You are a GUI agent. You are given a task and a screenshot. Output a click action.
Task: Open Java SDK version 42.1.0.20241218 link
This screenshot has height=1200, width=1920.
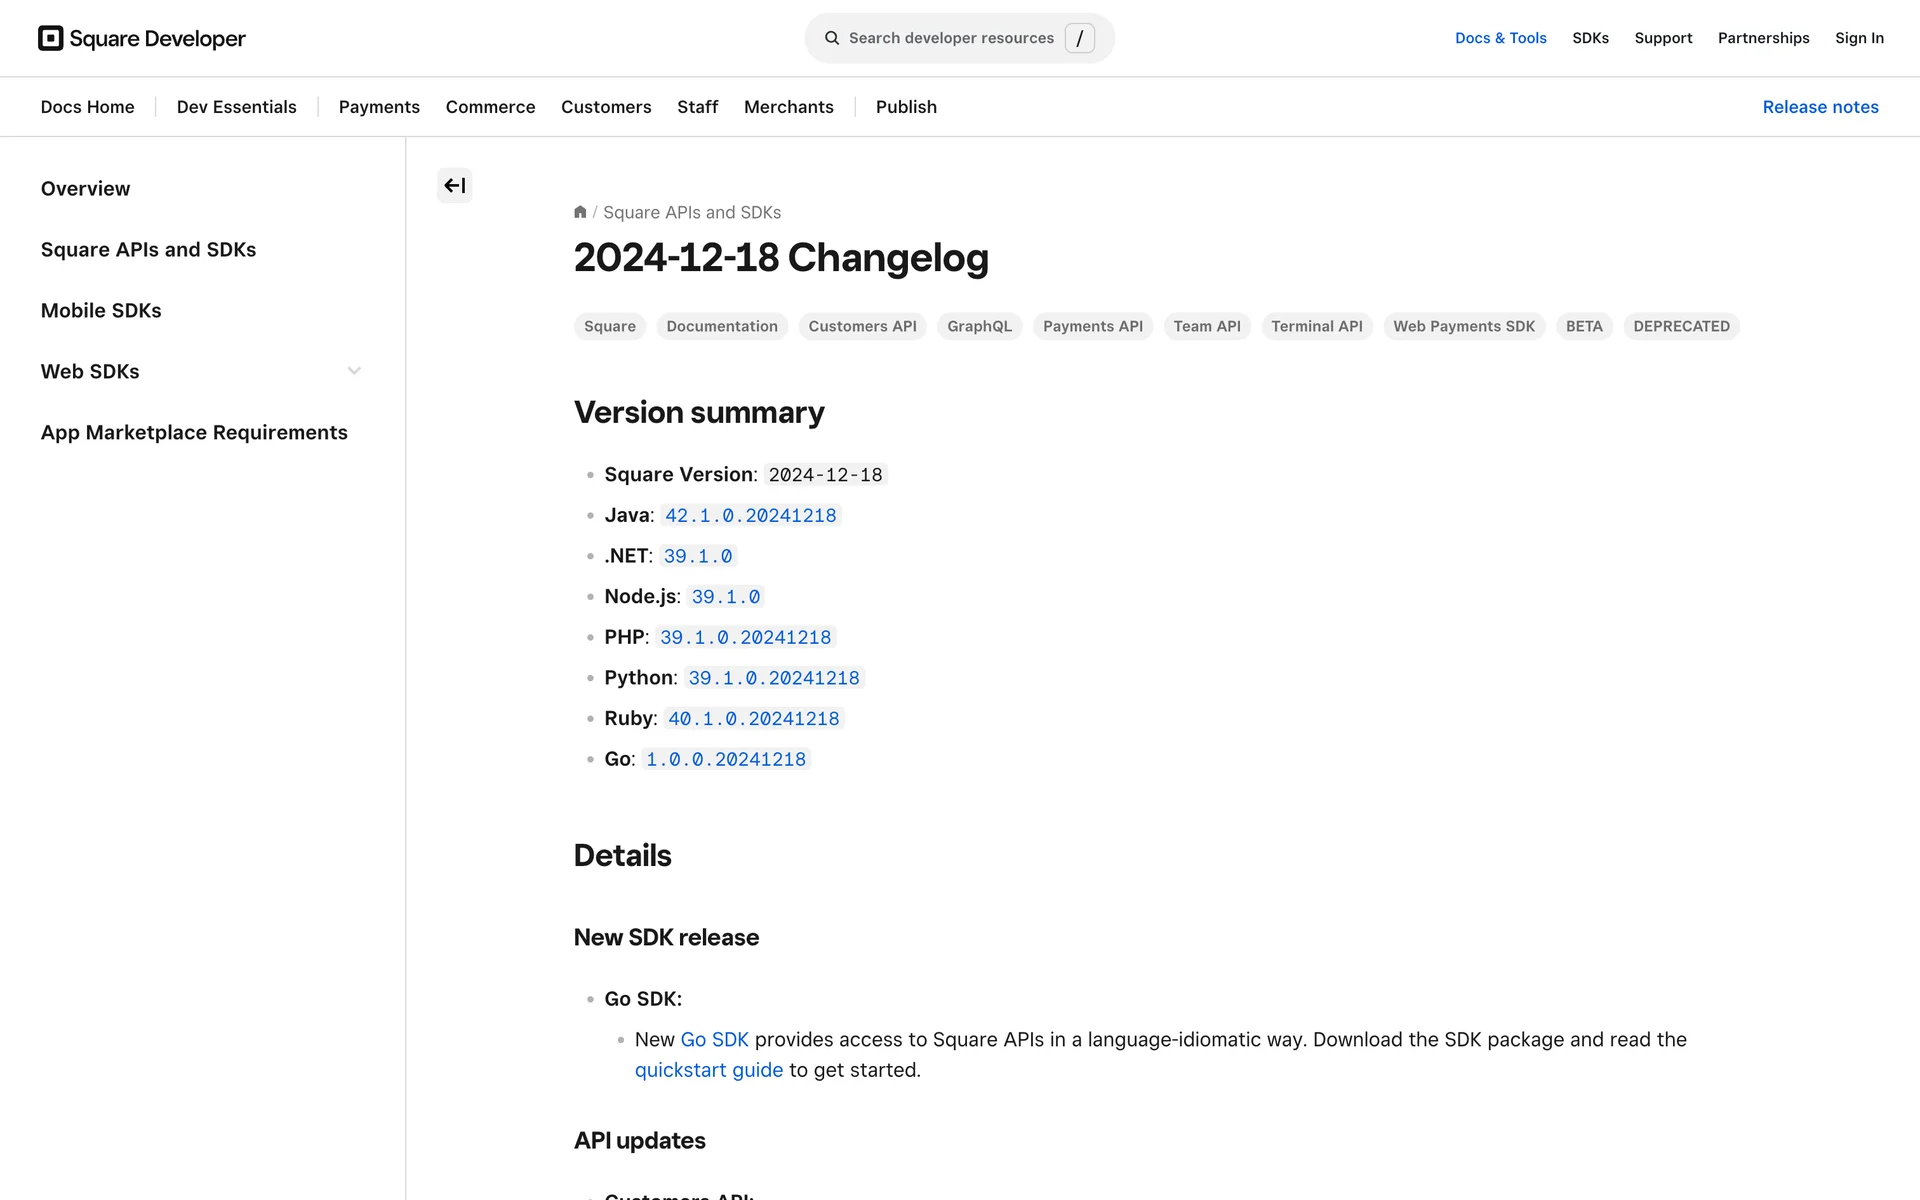(x=750, y=516)
